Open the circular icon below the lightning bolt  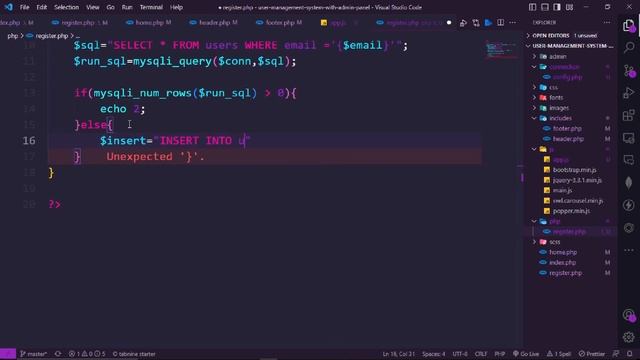(629, 227)
